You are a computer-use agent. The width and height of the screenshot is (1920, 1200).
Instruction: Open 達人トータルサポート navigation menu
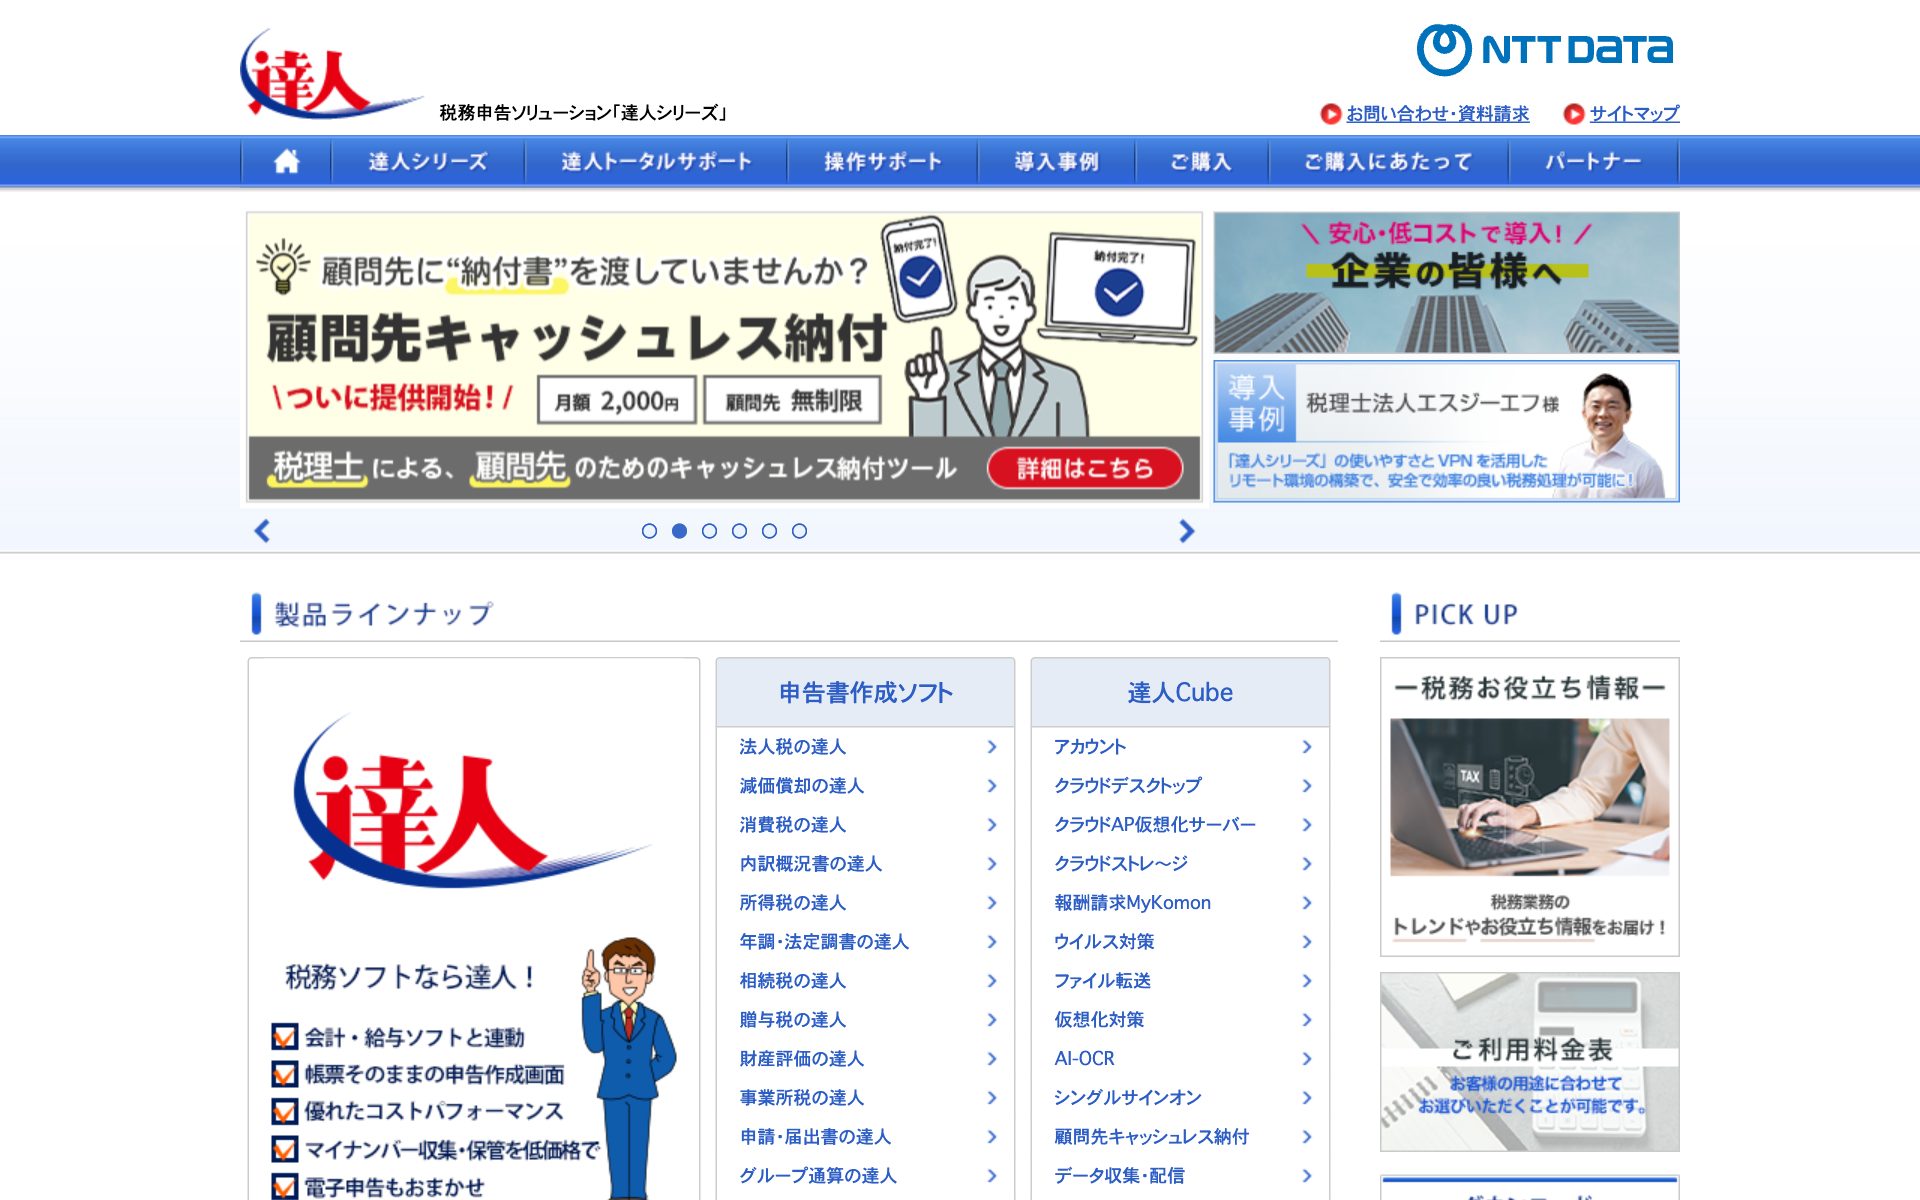pyautogui.click(x=656, y=161)
